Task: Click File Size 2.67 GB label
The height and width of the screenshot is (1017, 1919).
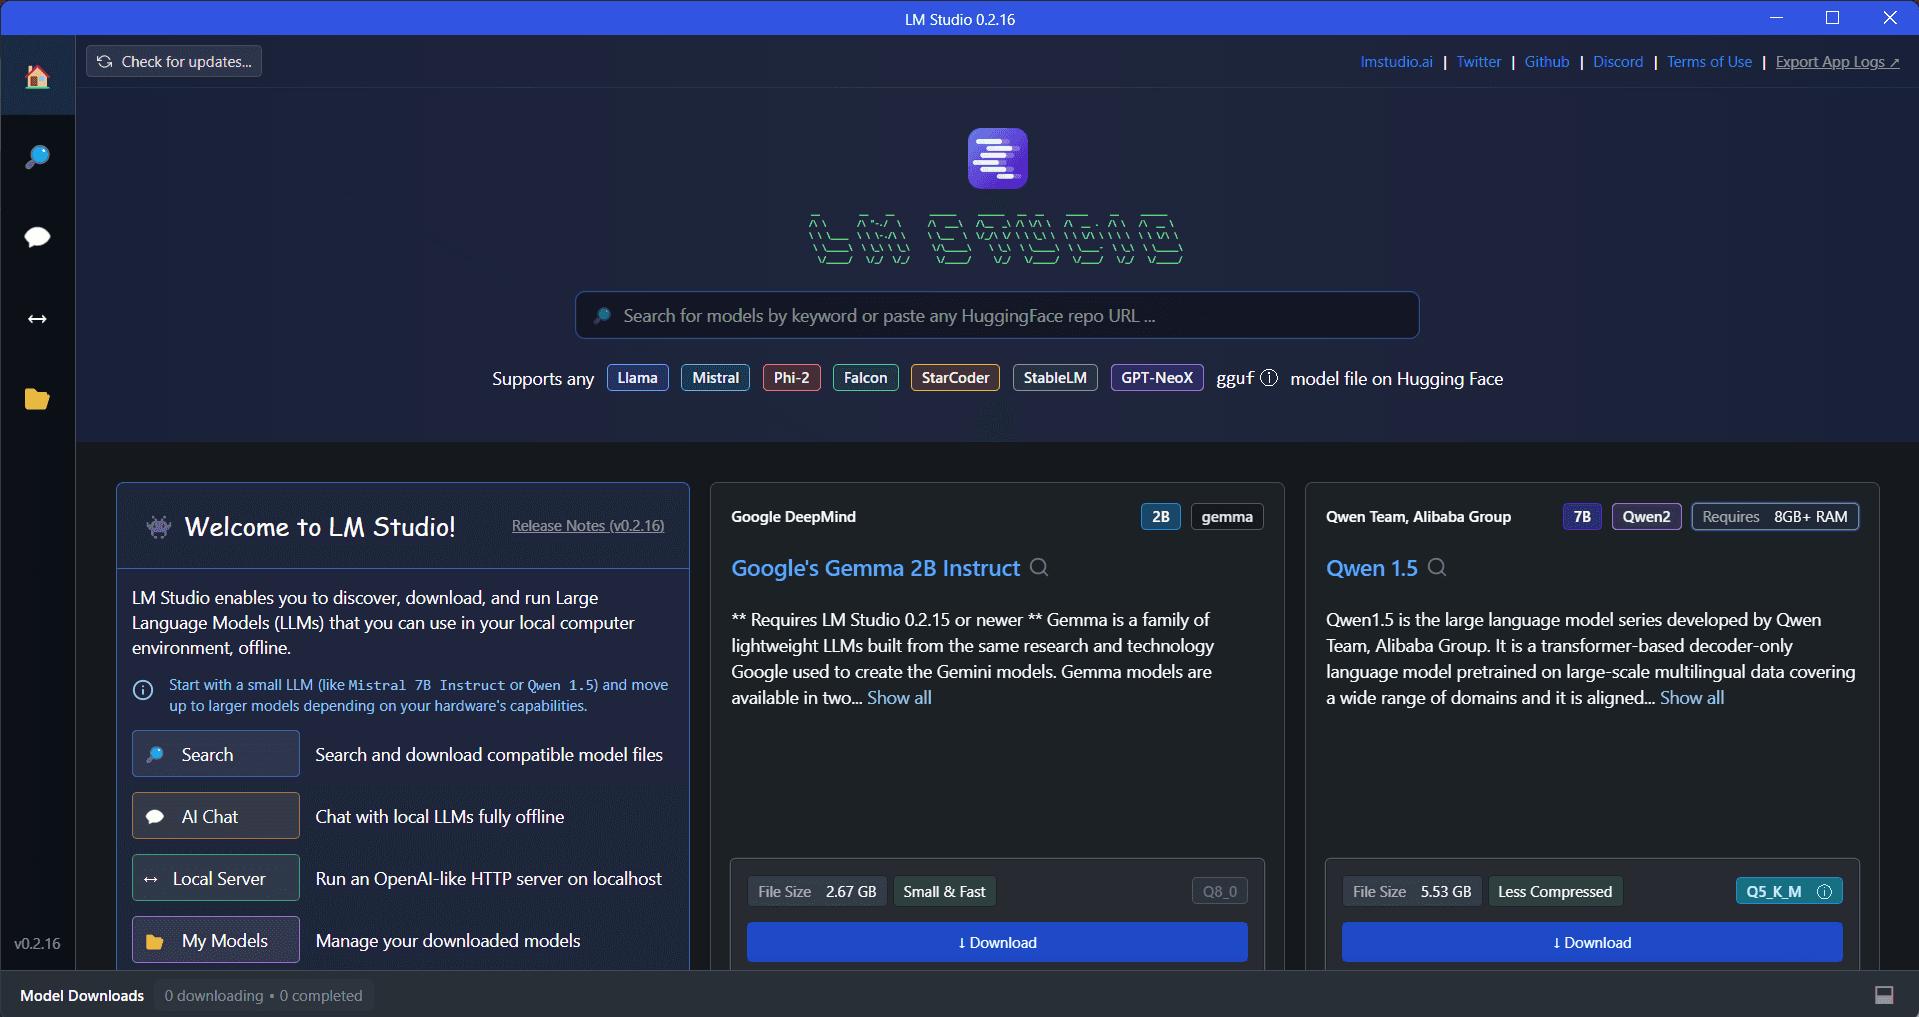Action: (x=817, y=891)
